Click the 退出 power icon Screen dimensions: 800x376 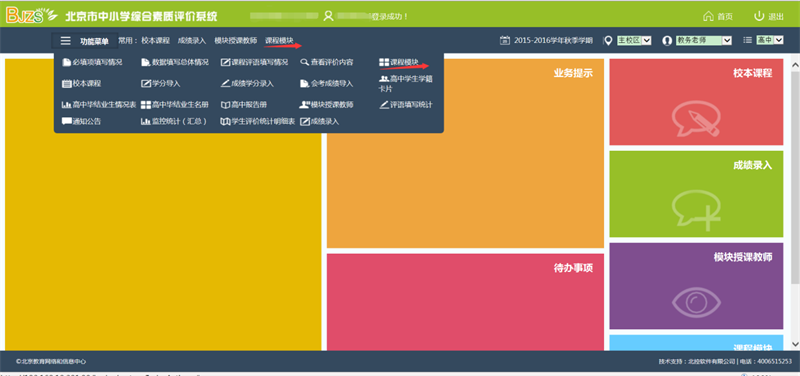click(x=759, y=16)
